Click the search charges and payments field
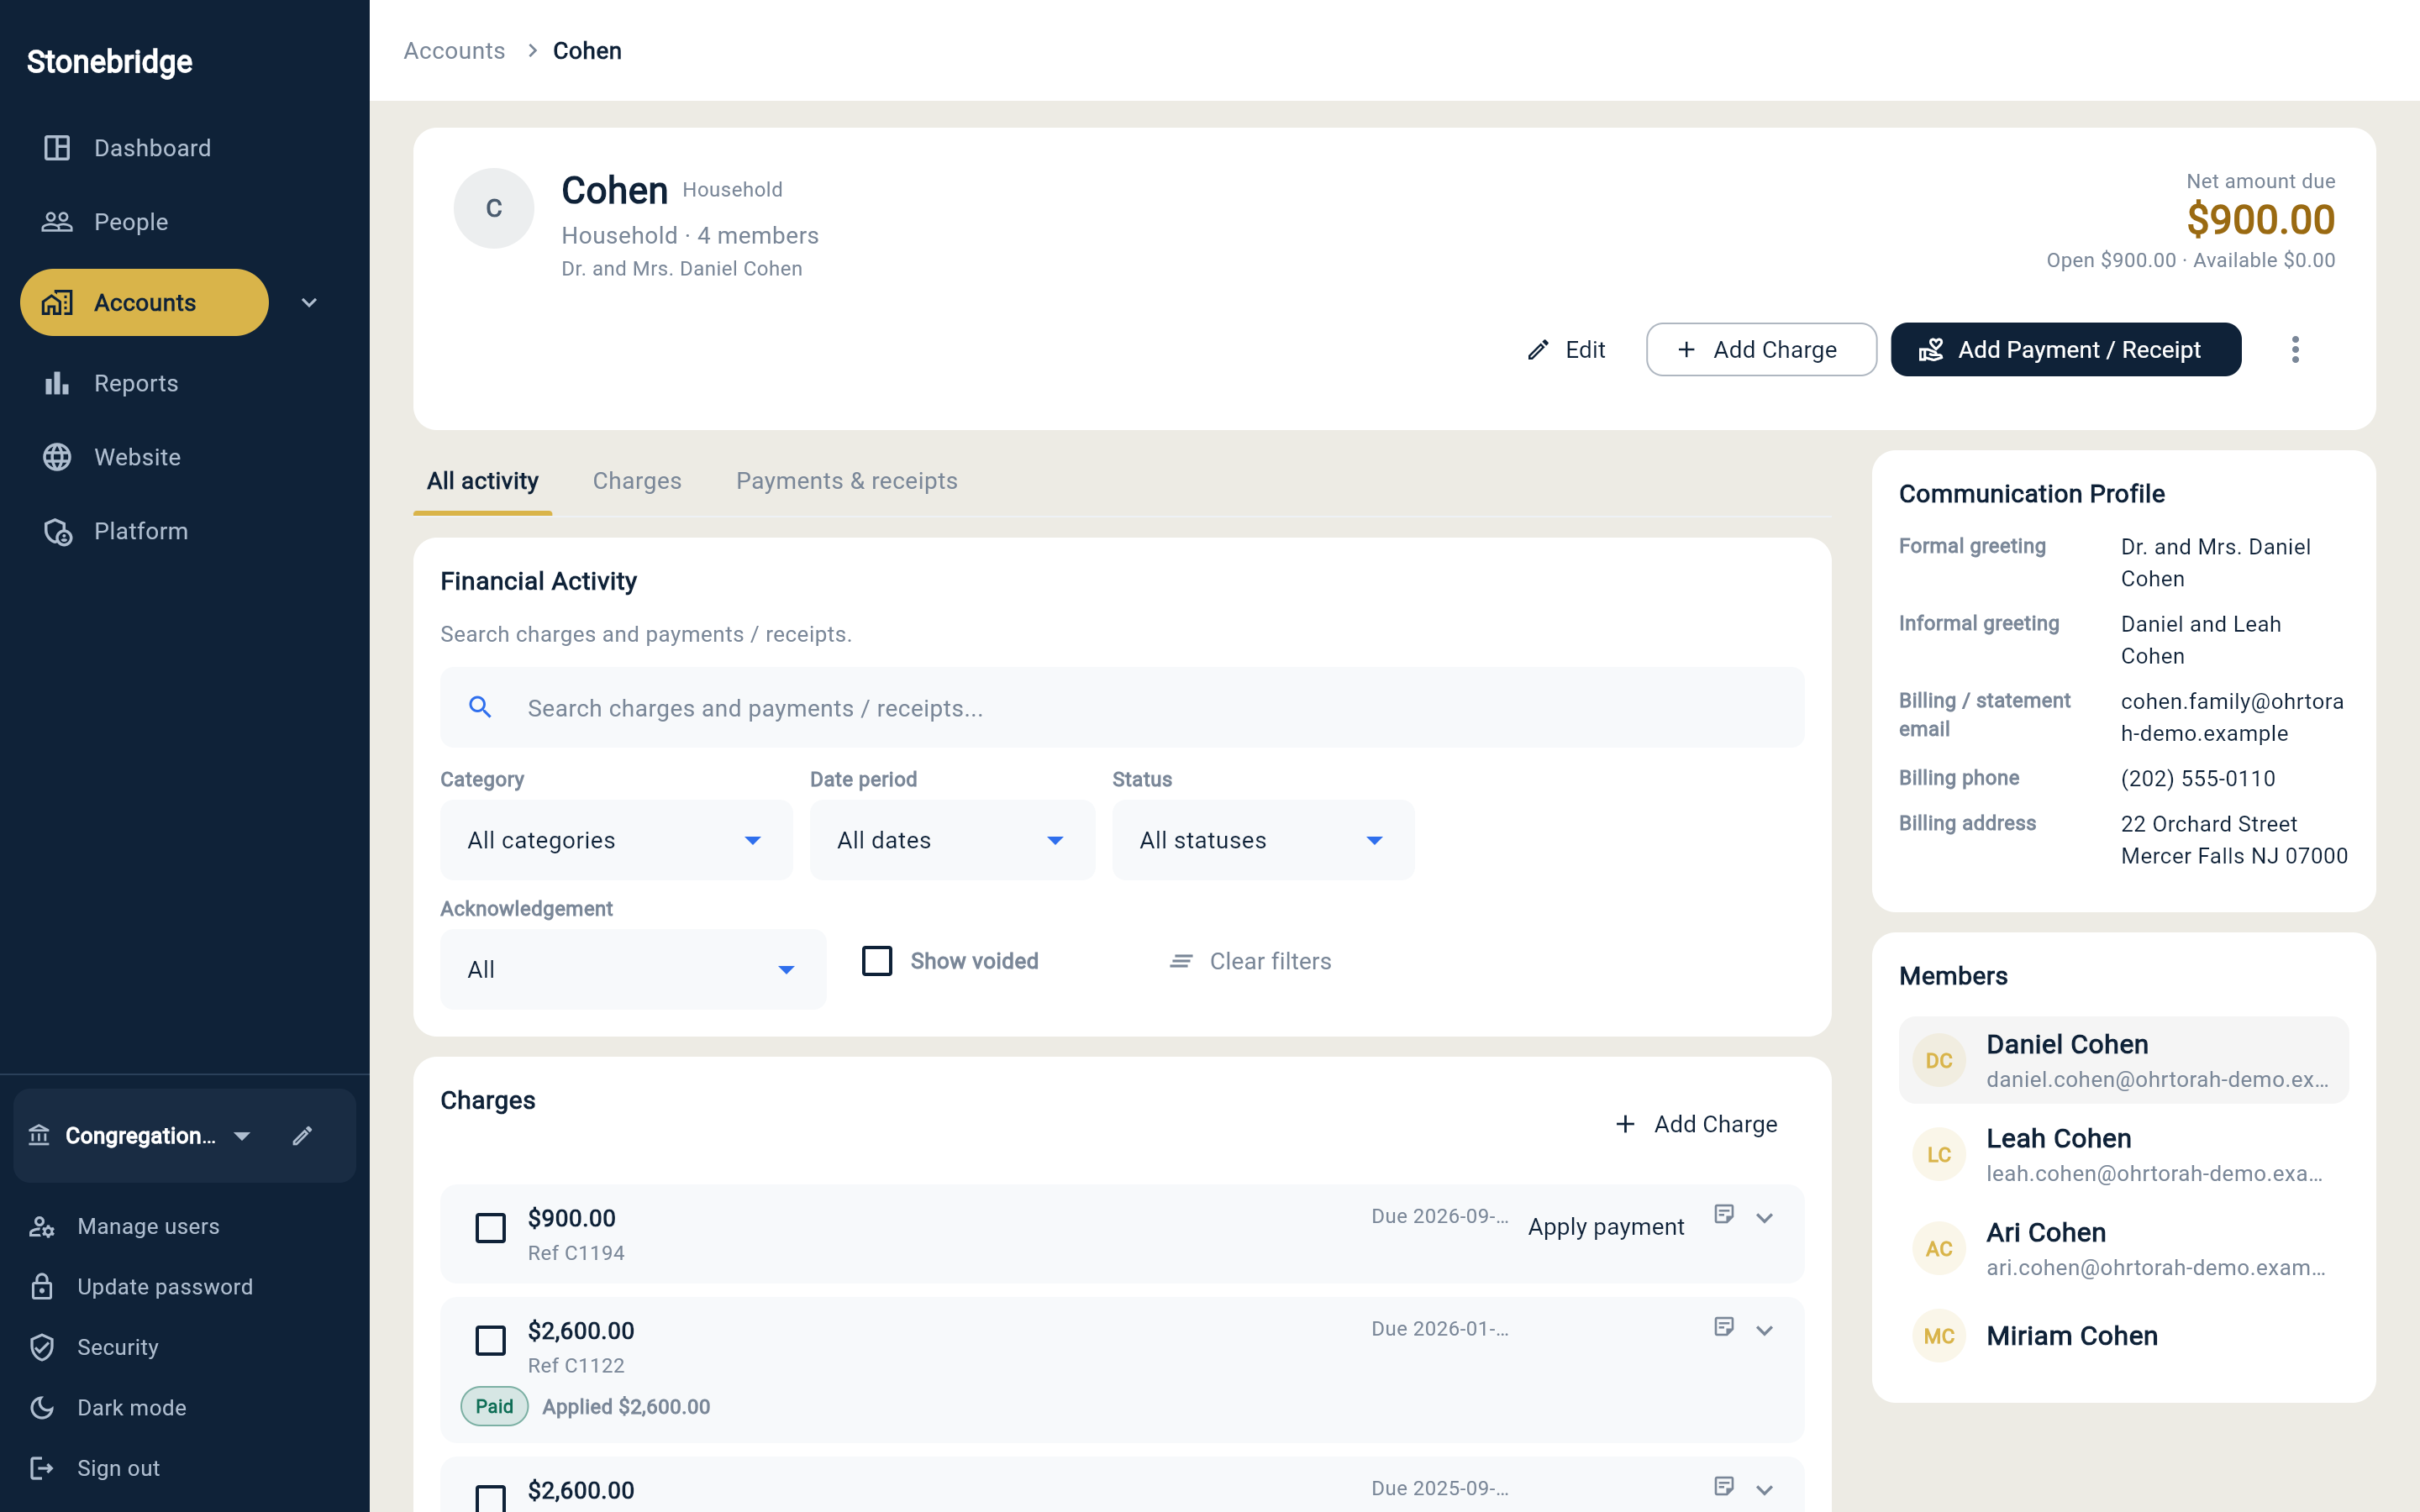 tap(1122, 708)
